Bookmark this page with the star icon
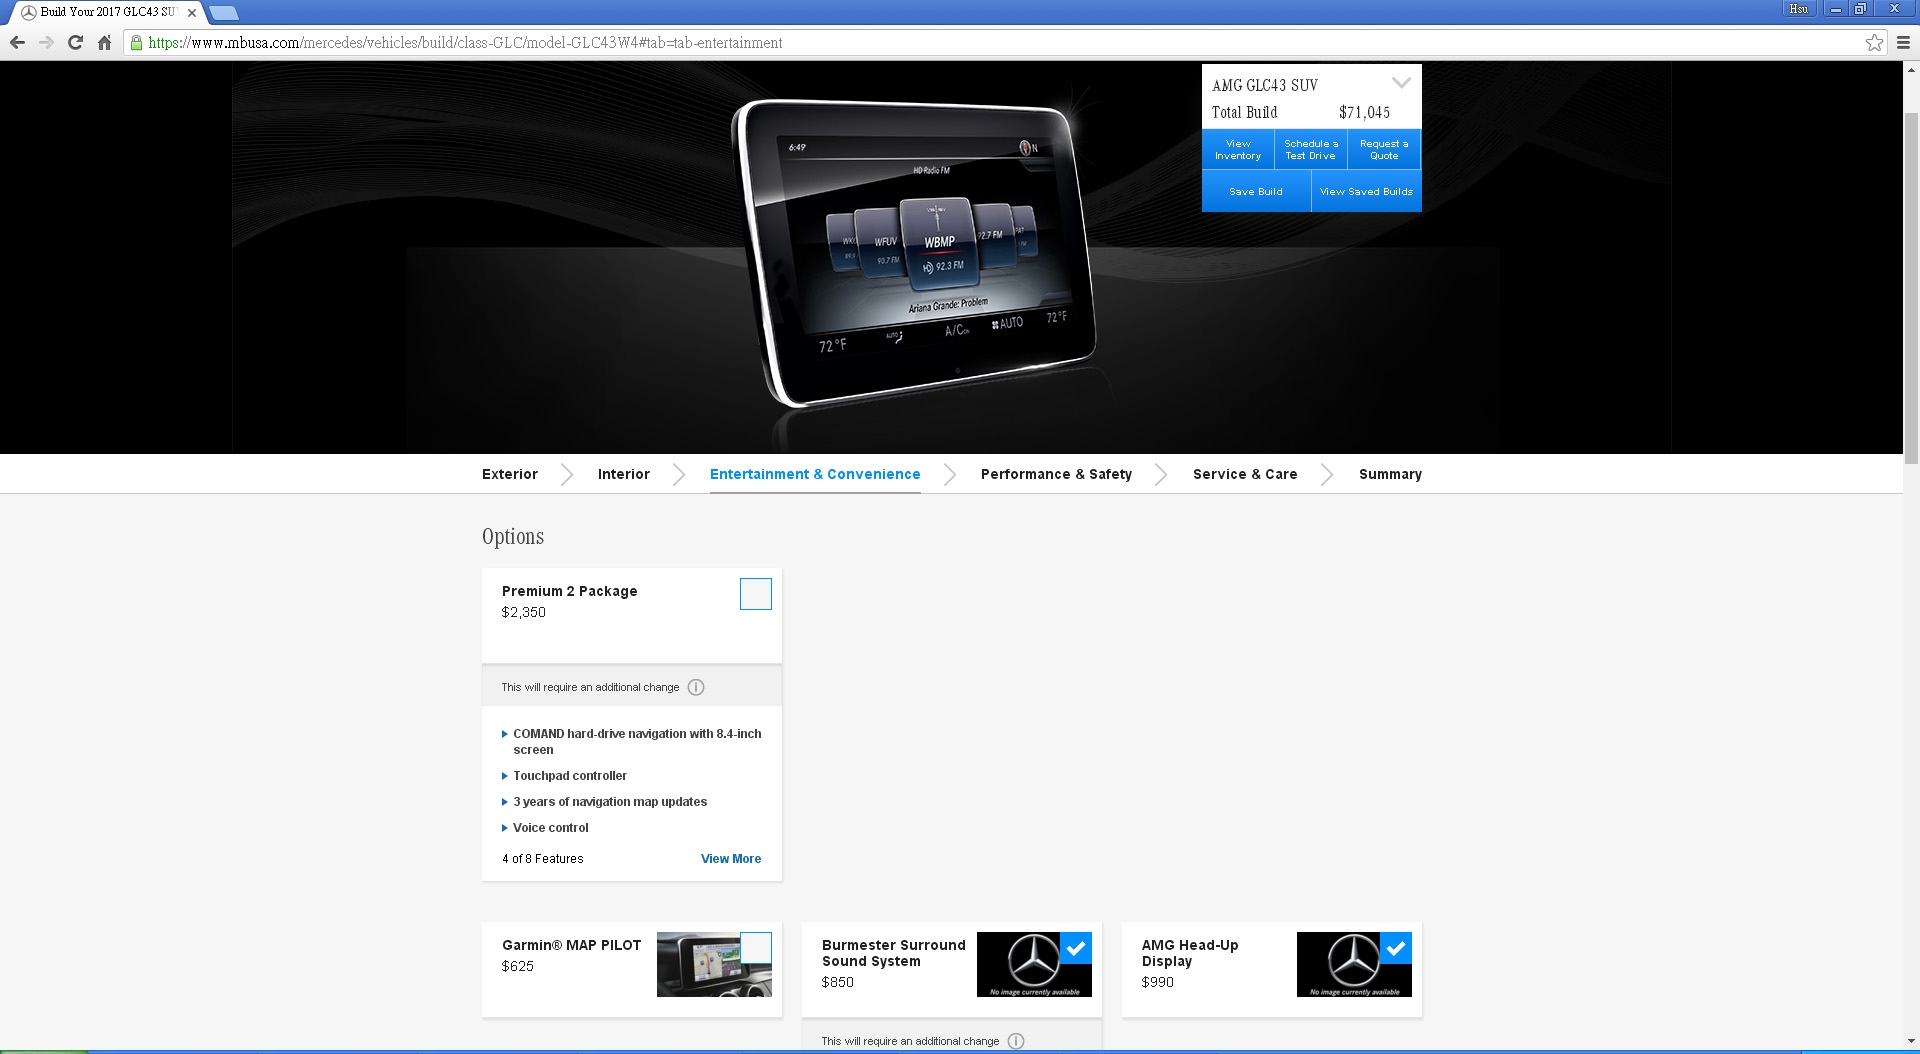The height and width of the screenshot is (1054, 1920). point(1874,43)
